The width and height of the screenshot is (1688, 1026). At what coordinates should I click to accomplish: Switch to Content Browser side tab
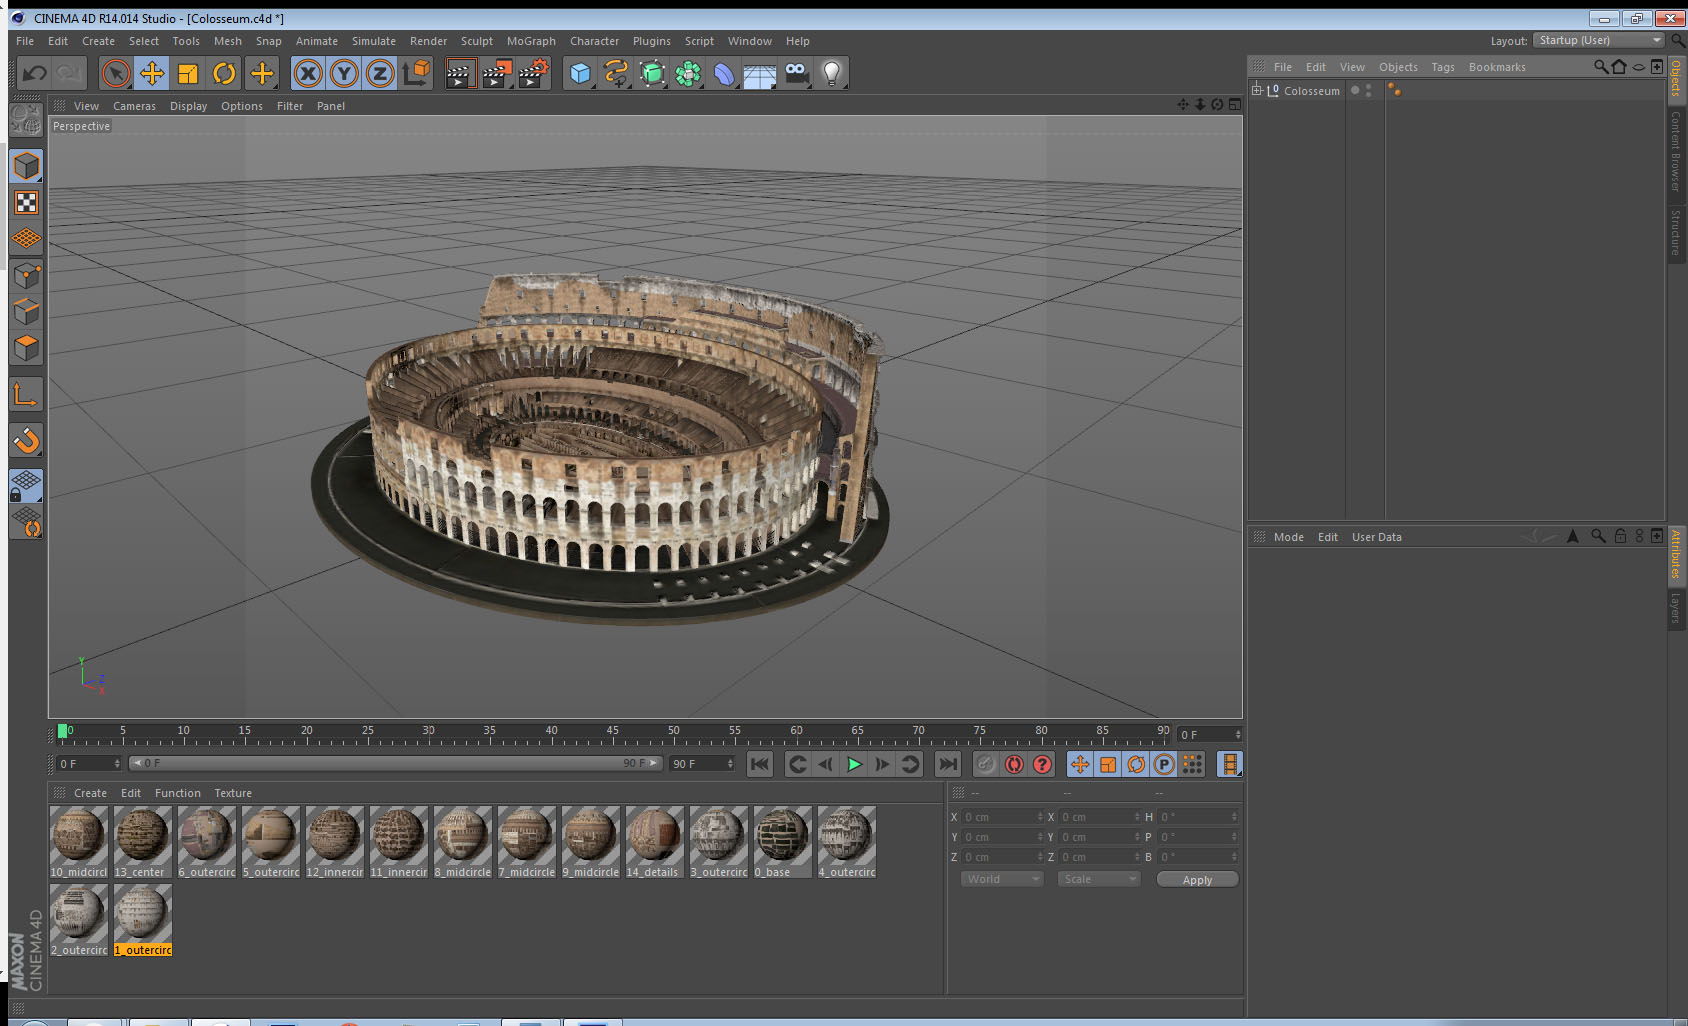(1675, 151)
